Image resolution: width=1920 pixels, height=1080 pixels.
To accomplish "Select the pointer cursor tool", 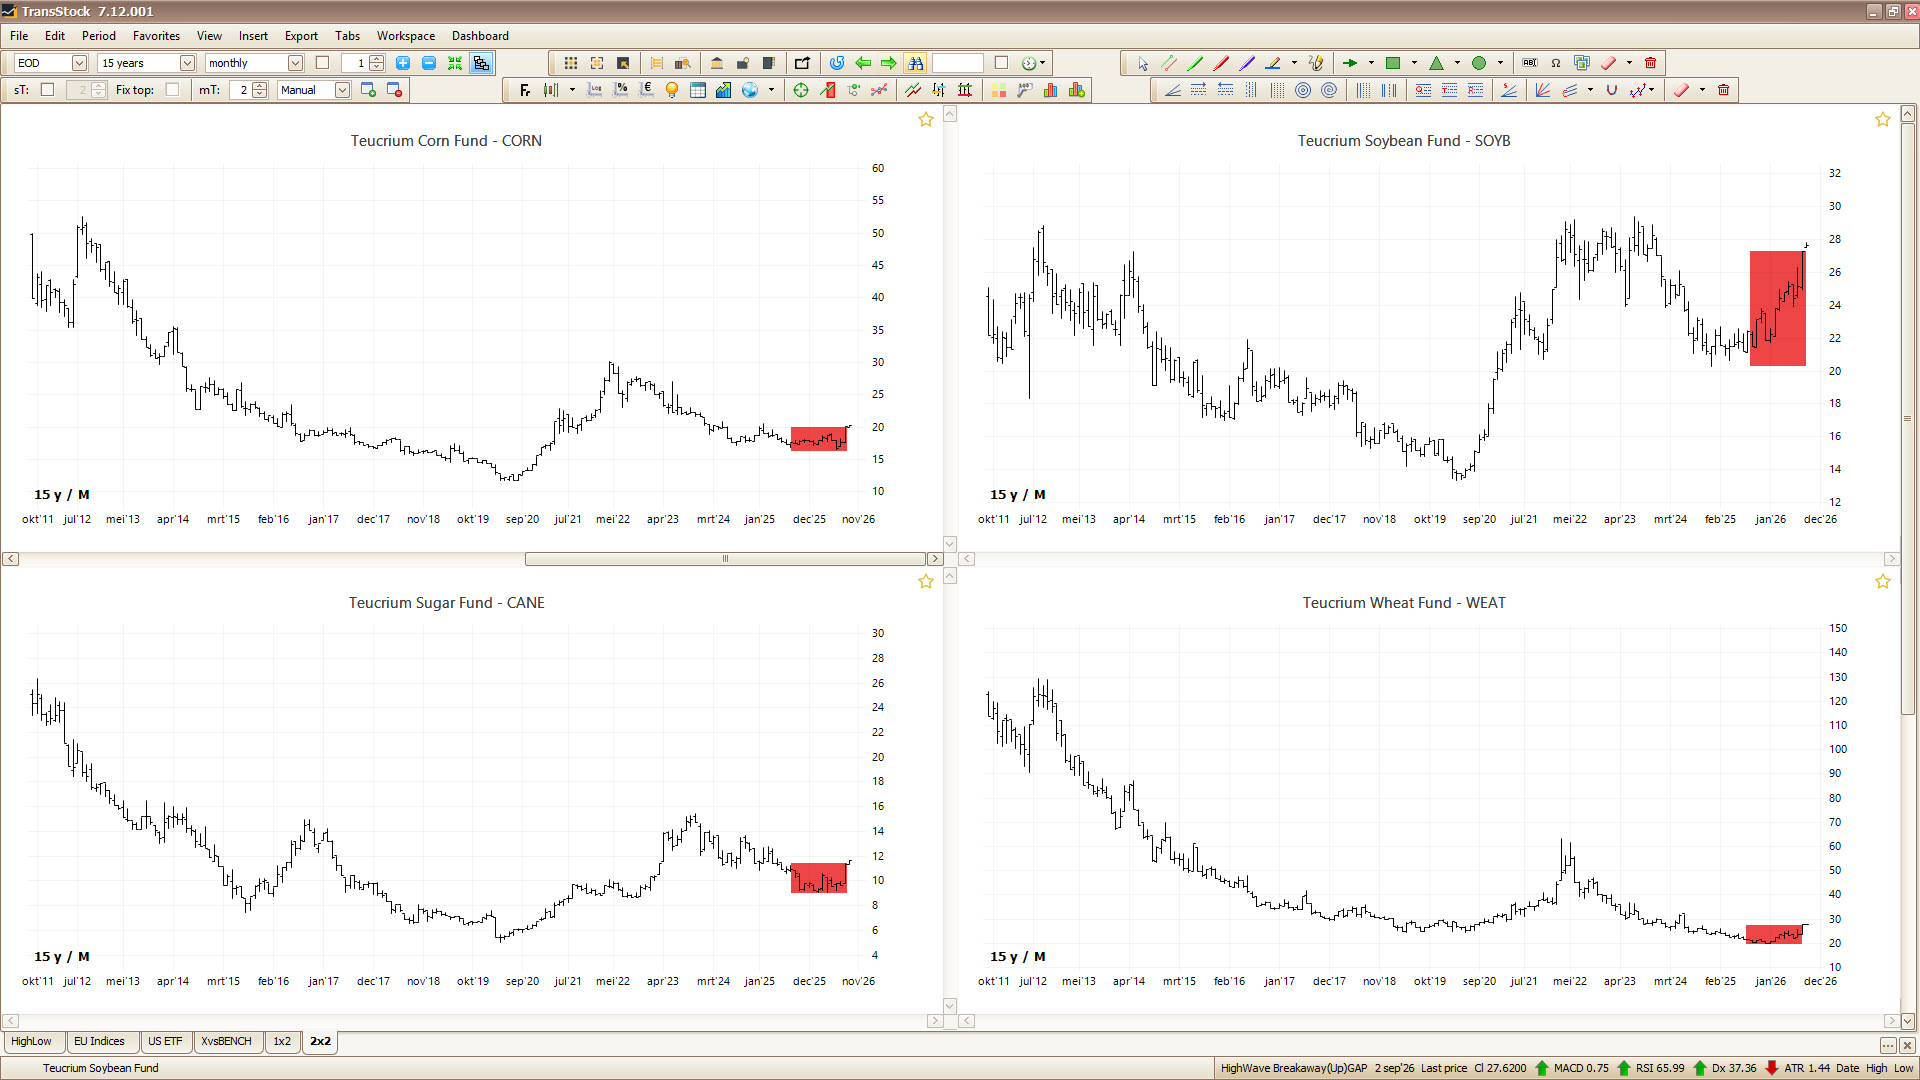I will 1143,63.
